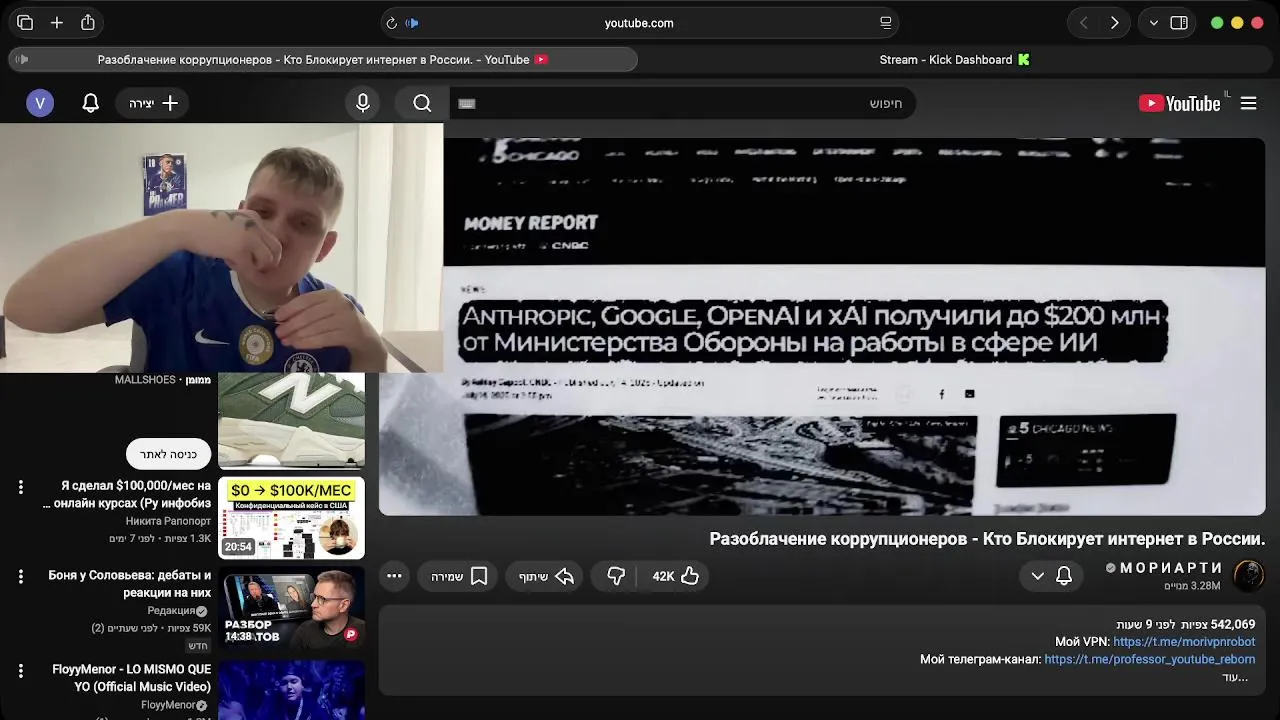Go forward with the right arrow
Image resolution: width=1280 pixels, height=720 pixels.
[x=1114, y=23]
